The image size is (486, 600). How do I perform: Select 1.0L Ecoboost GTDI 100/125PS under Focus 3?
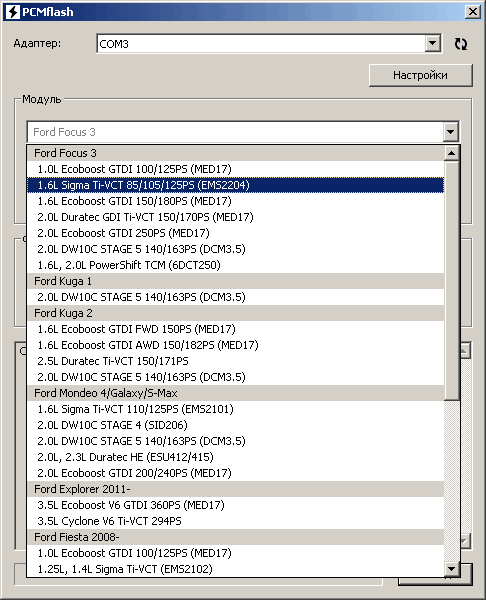[x=235, y=169]
